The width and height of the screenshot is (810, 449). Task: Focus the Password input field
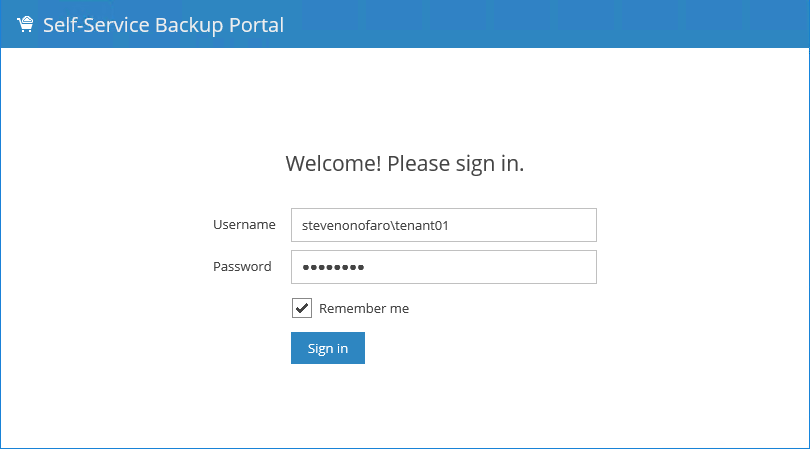pos(443,267)
